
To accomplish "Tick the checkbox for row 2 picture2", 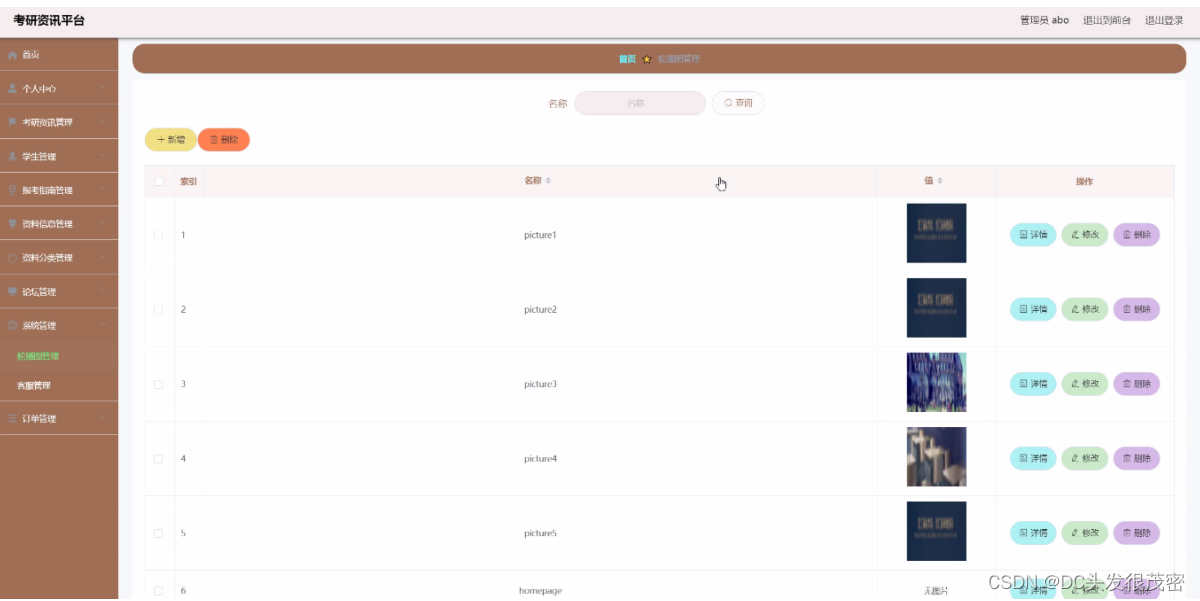I will pyautogui.click(x=158, y=309).
